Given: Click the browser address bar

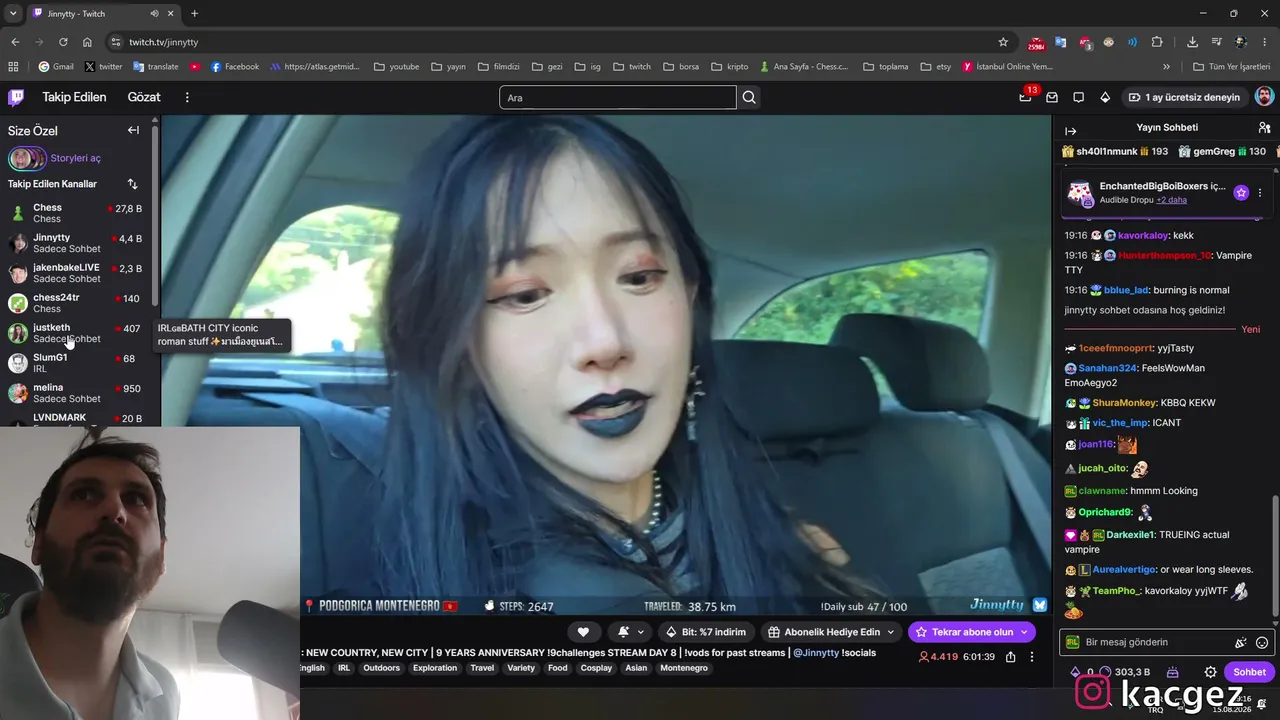Looking at the screenshot, I should (560, 42).
